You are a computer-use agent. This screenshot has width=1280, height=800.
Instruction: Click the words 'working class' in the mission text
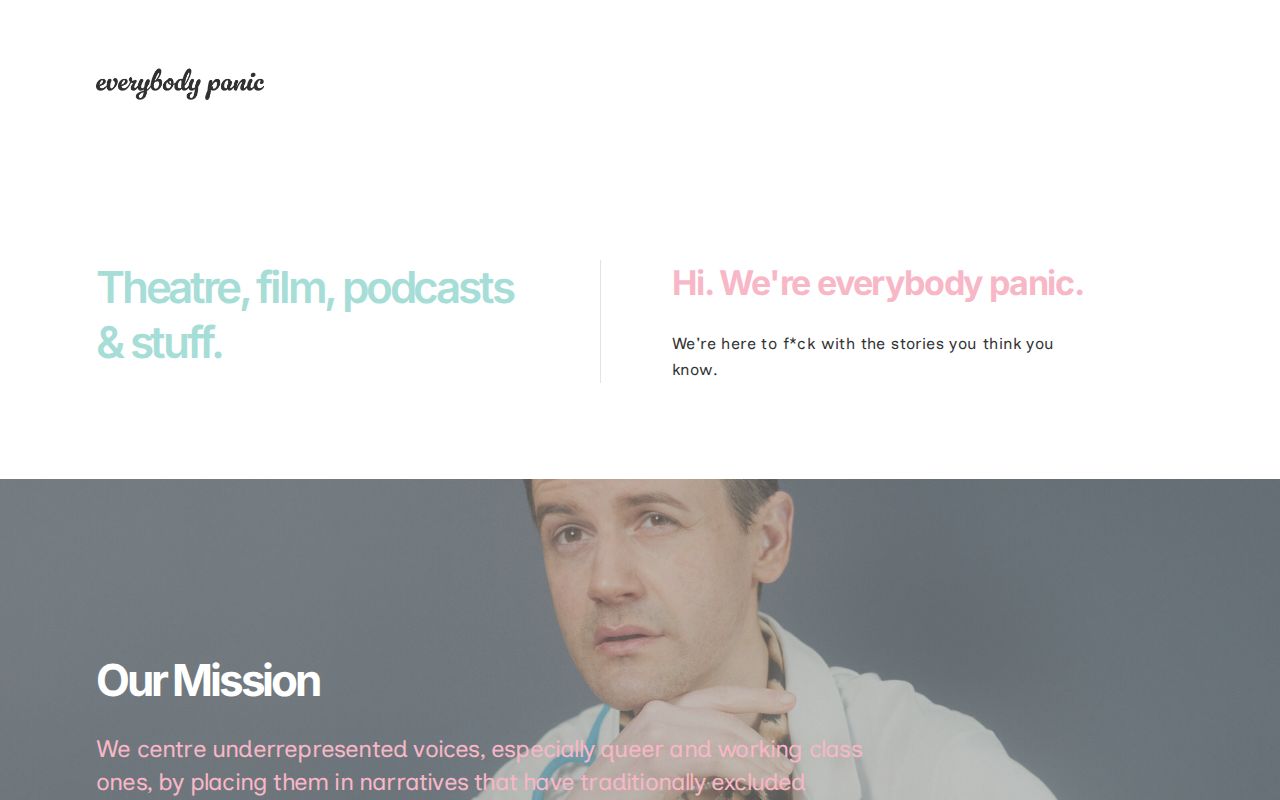790,749
